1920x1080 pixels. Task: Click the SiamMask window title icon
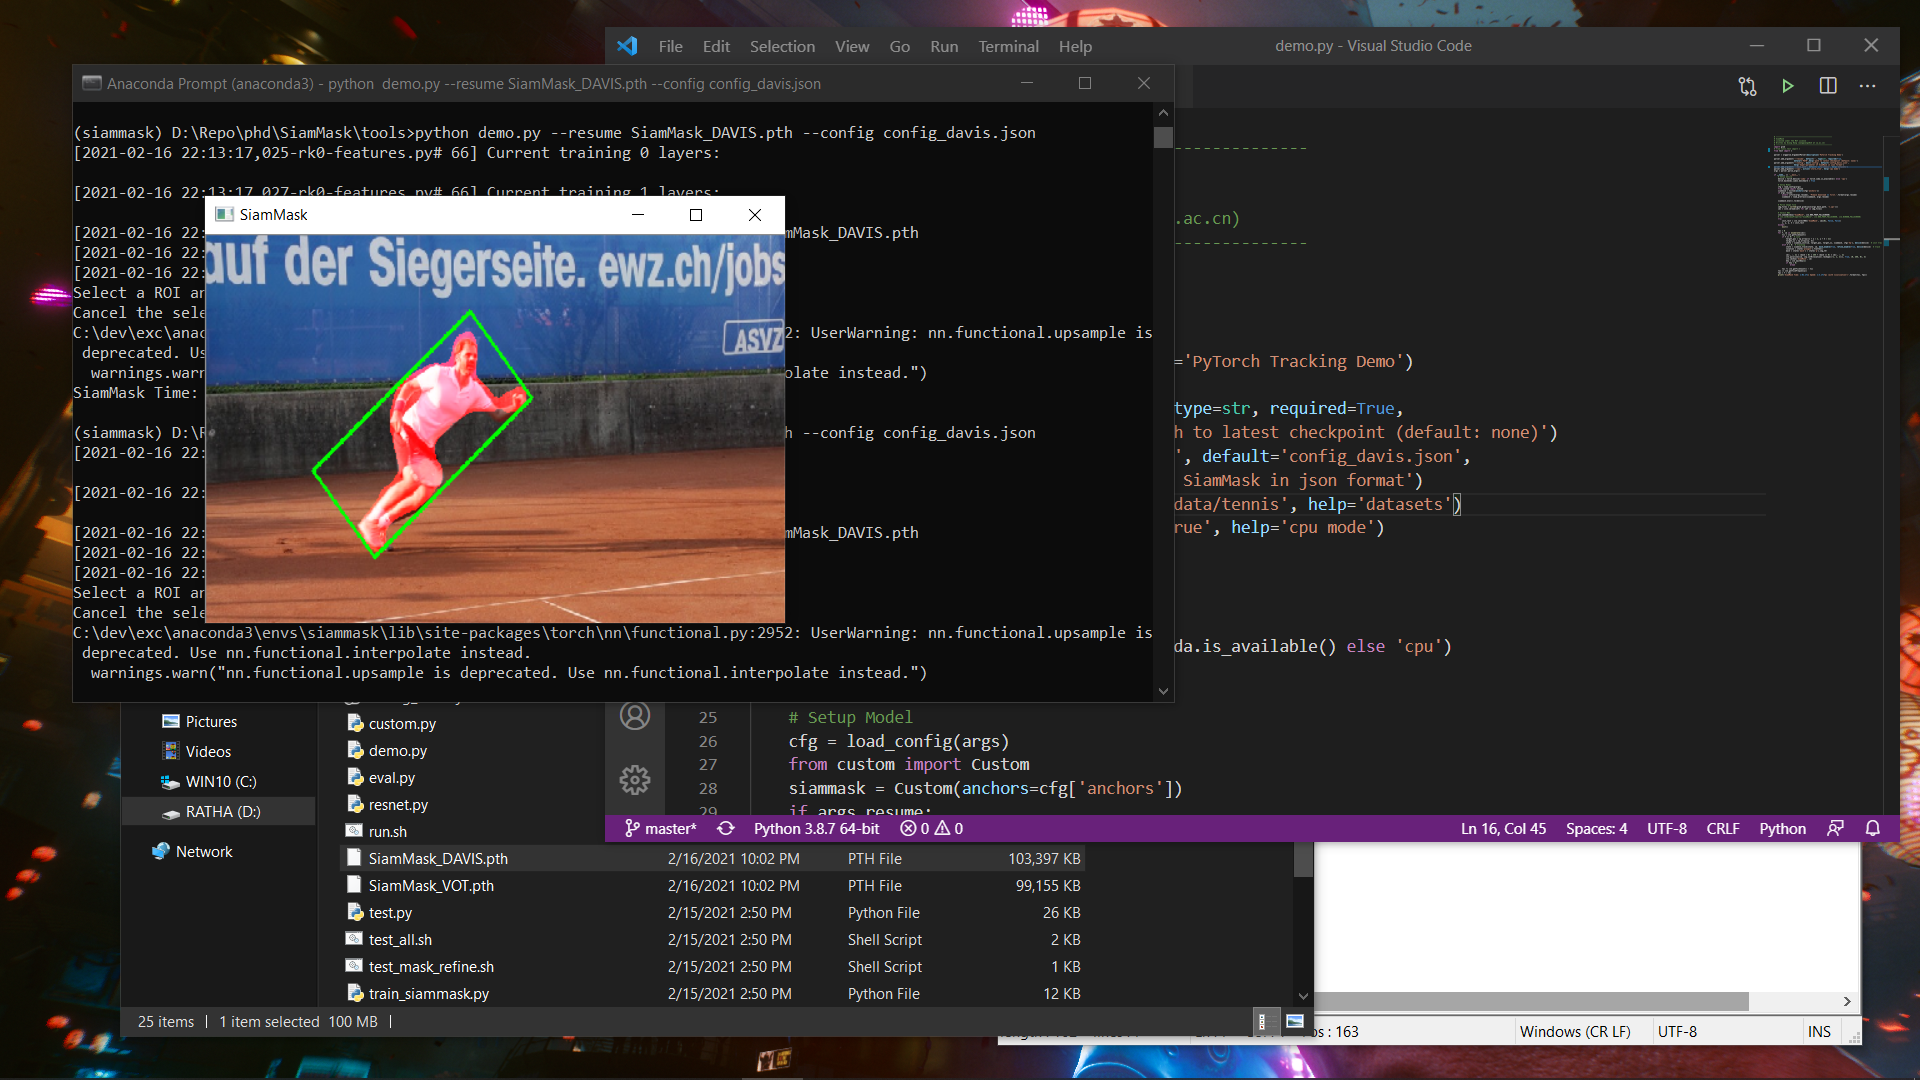(224, 215)
